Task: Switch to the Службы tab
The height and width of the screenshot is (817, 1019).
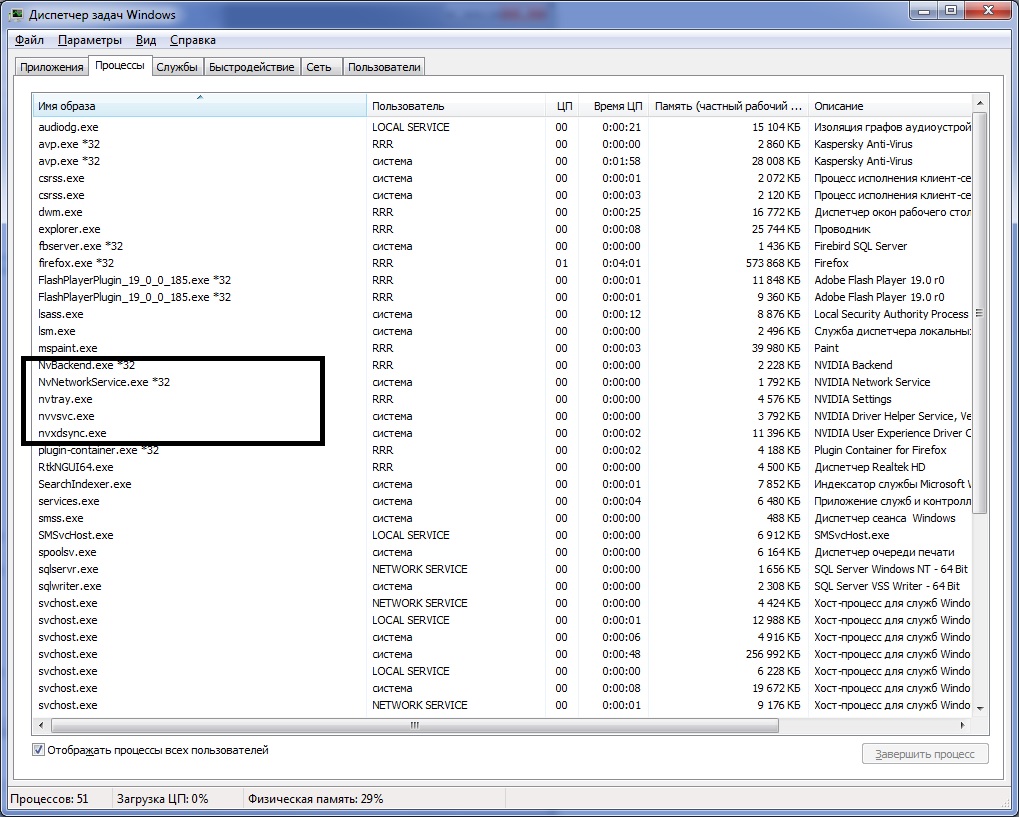Action: click(x=177, y=67)
